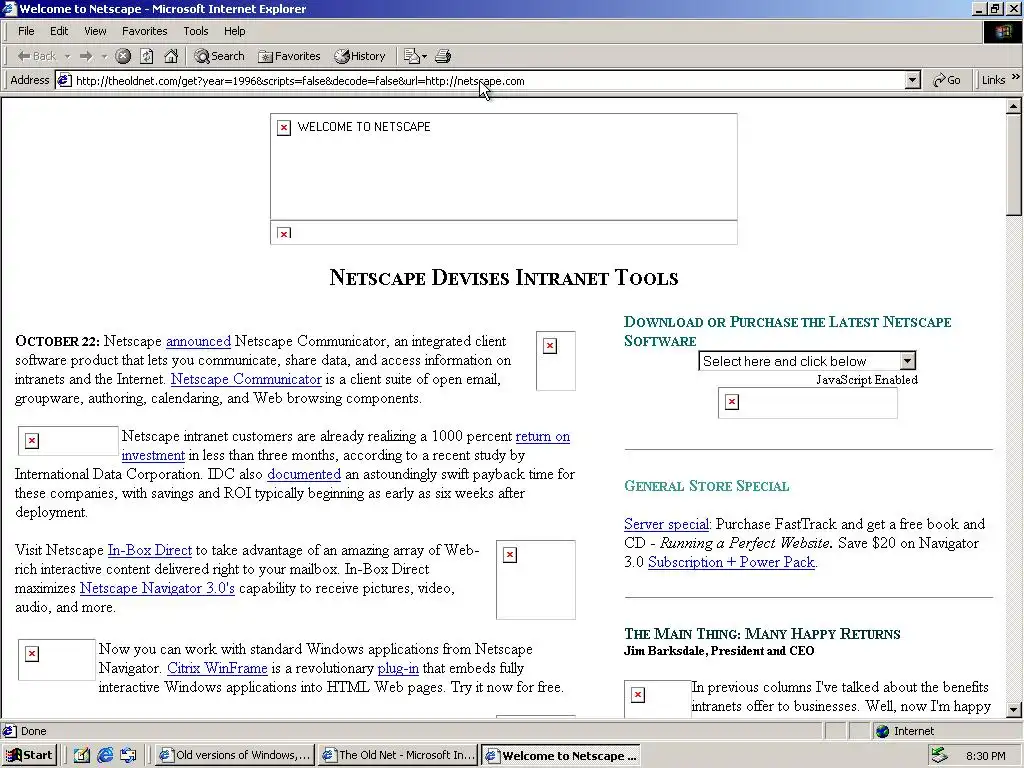Open 'Select here and click below' dropdown

pos(807,361)
